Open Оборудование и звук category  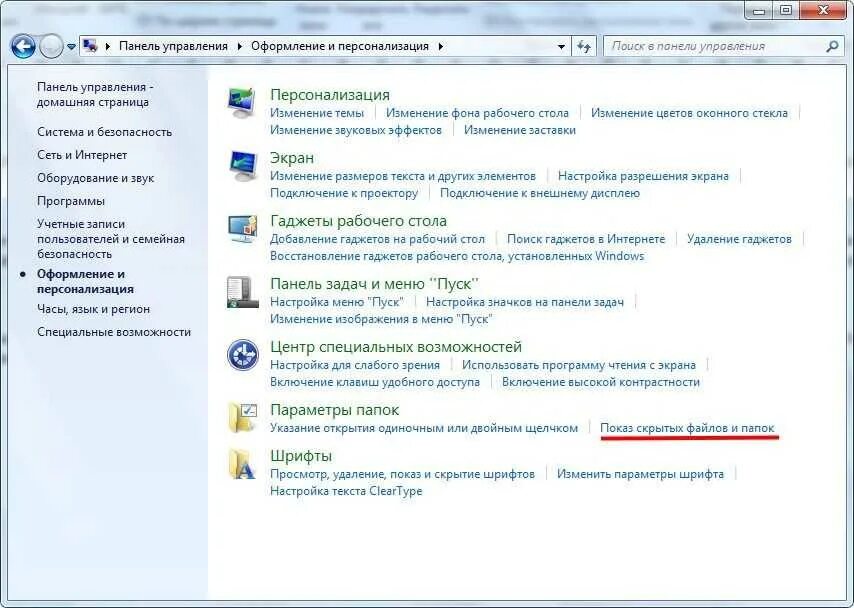[x=96, y=178]
